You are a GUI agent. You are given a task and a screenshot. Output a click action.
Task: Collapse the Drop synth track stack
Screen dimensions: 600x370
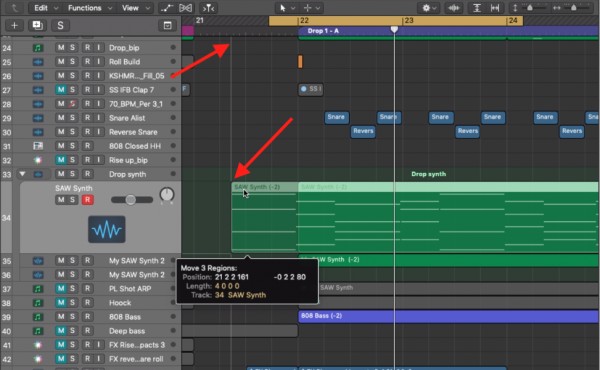coord(22,174)
